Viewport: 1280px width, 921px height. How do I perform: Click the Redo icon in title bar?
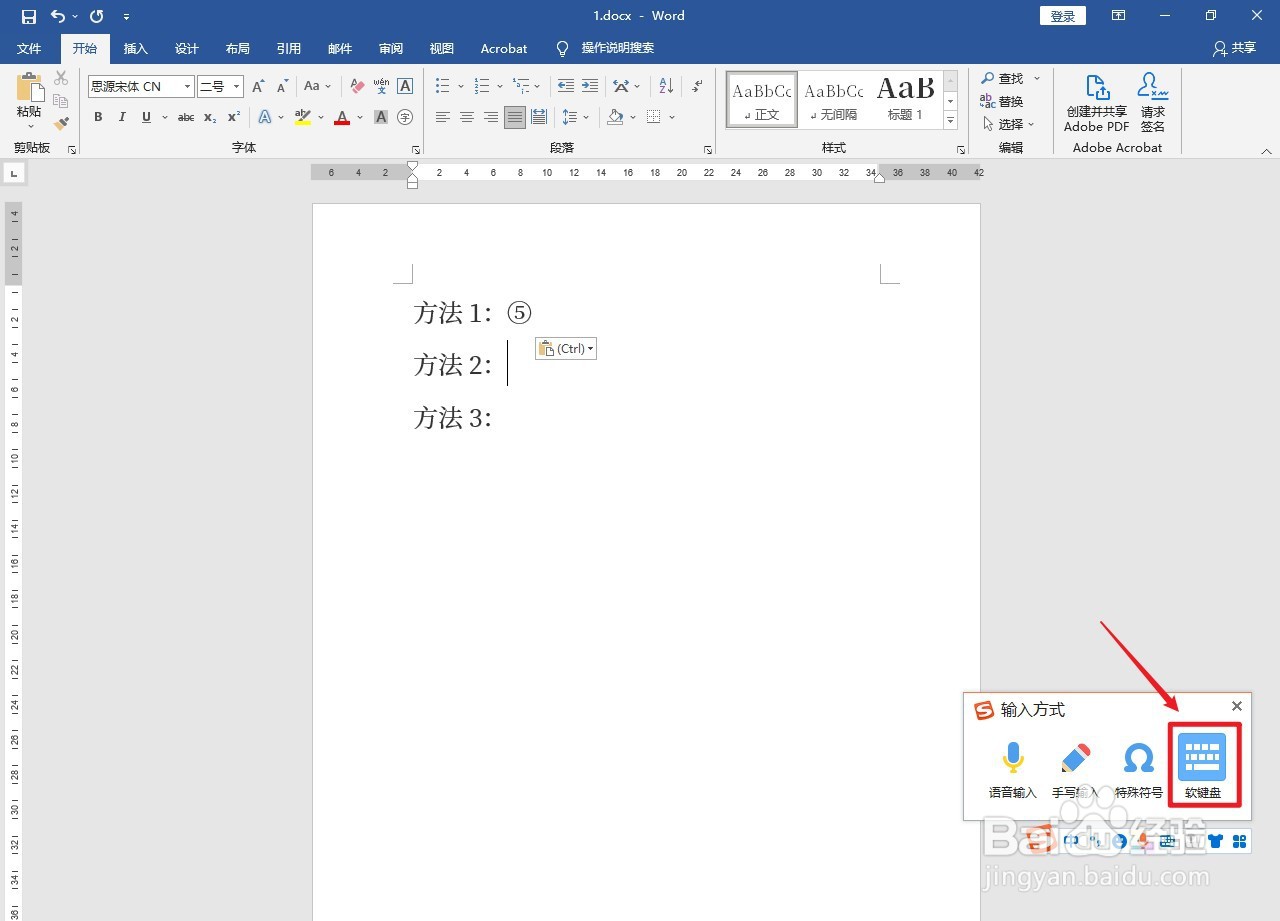(x=96, y=16)
